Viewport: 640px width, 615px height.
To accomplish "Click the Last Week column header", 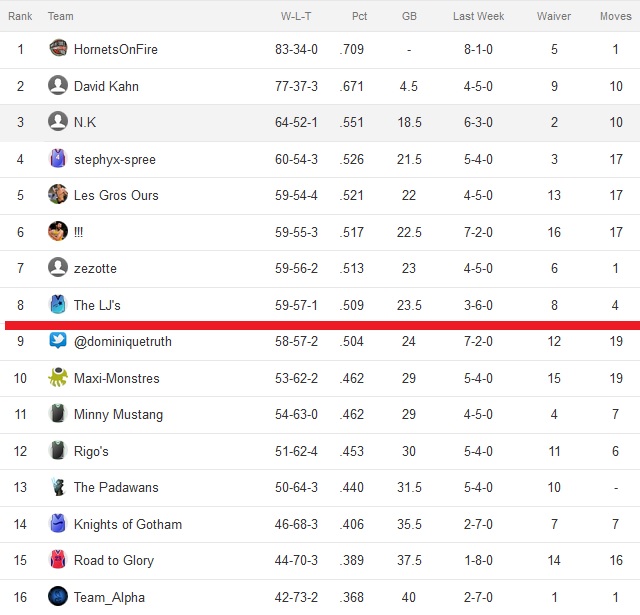I will coord(478,16).
